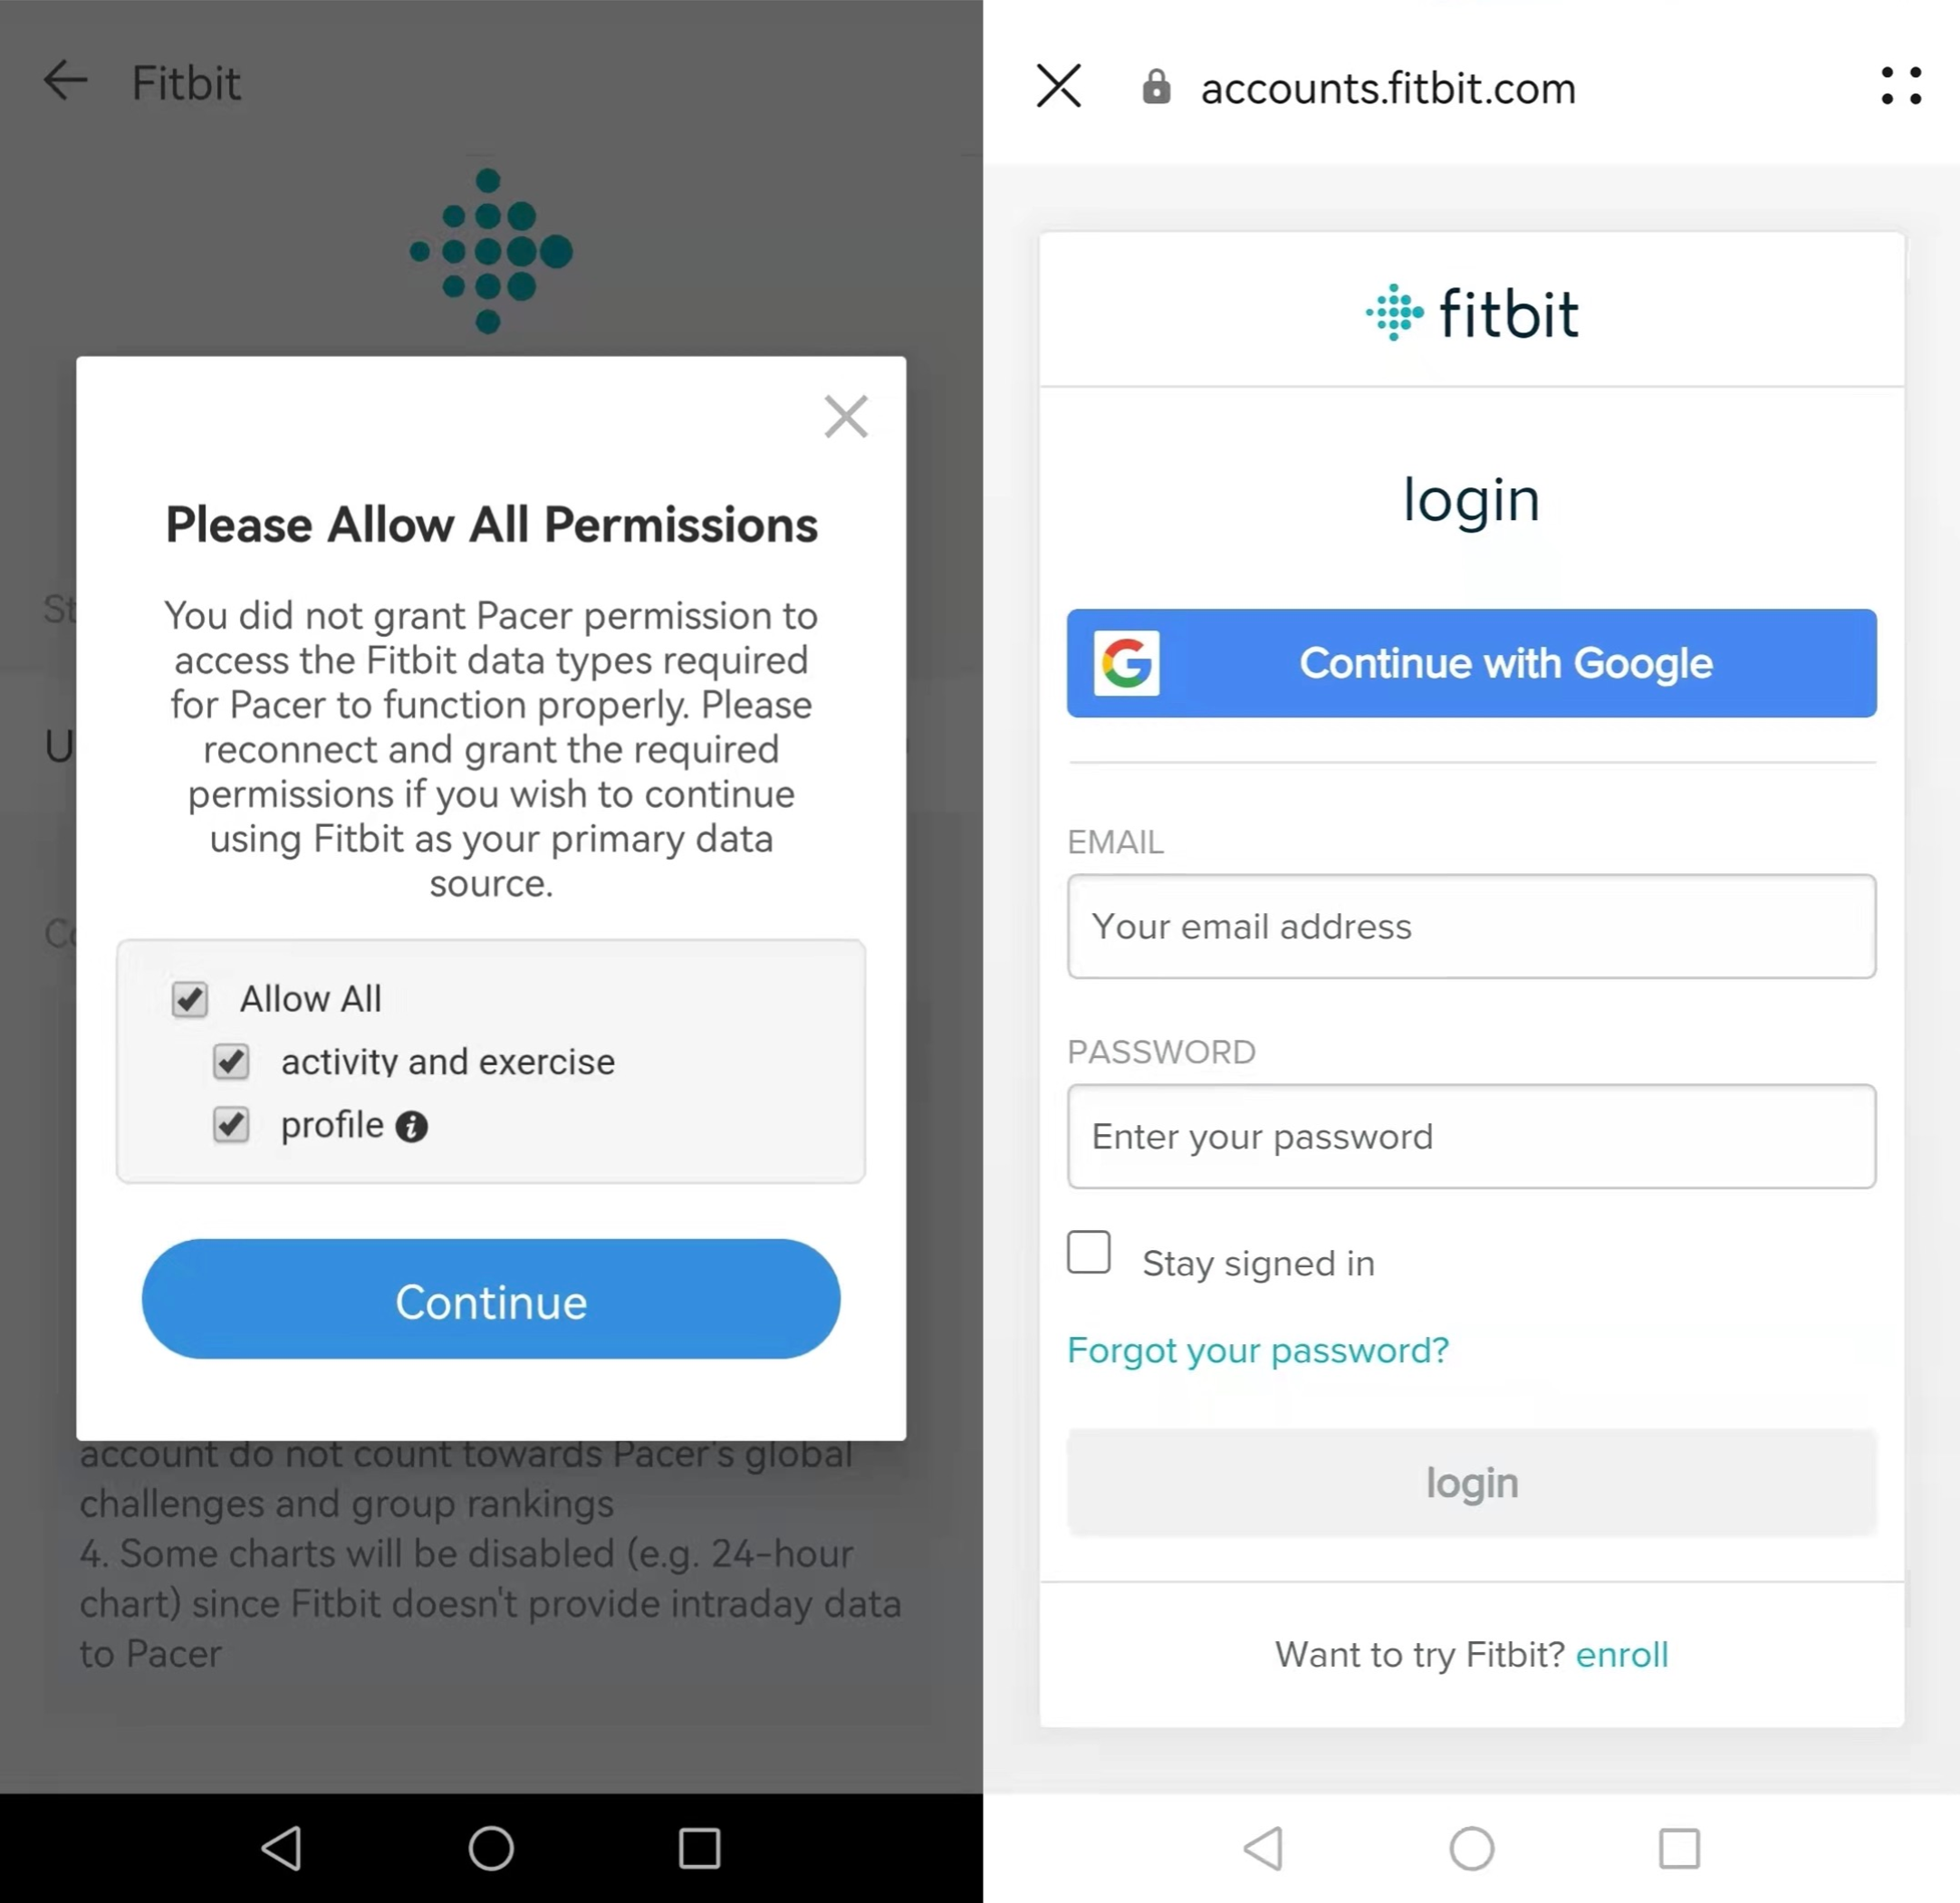Click the X dismiss icon on permissions dialog

[845, 415]
